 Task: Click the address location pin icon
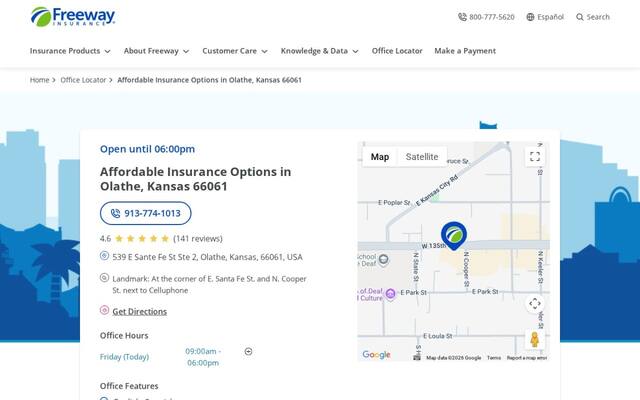click(x=104, y=256)
